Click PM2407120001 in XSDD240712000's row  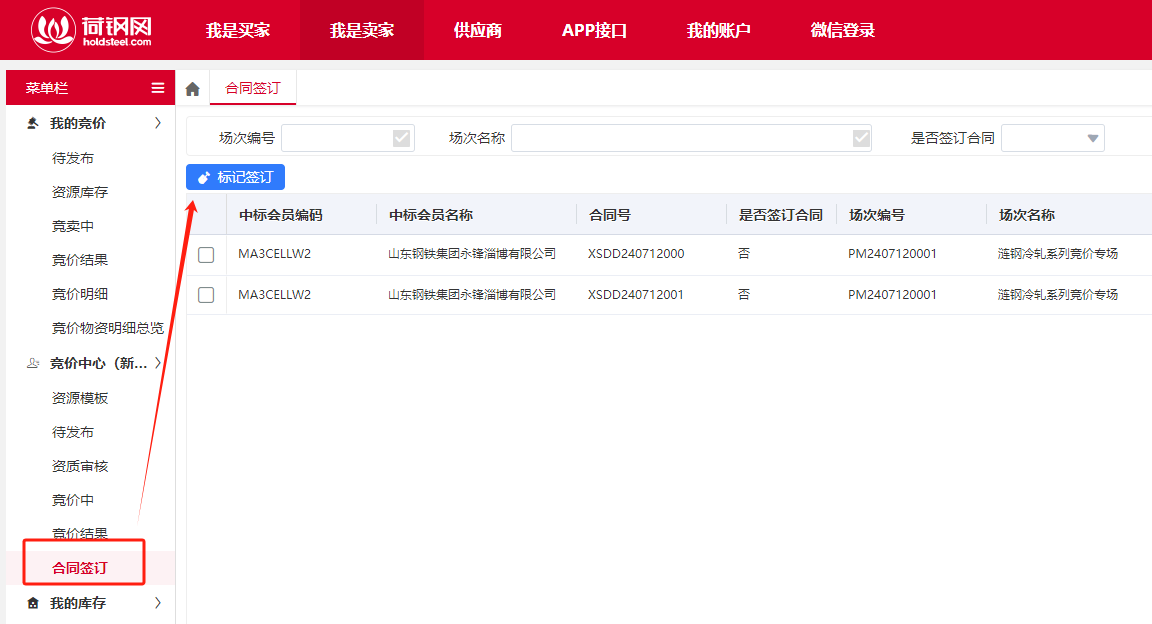(x=892, y=254)
